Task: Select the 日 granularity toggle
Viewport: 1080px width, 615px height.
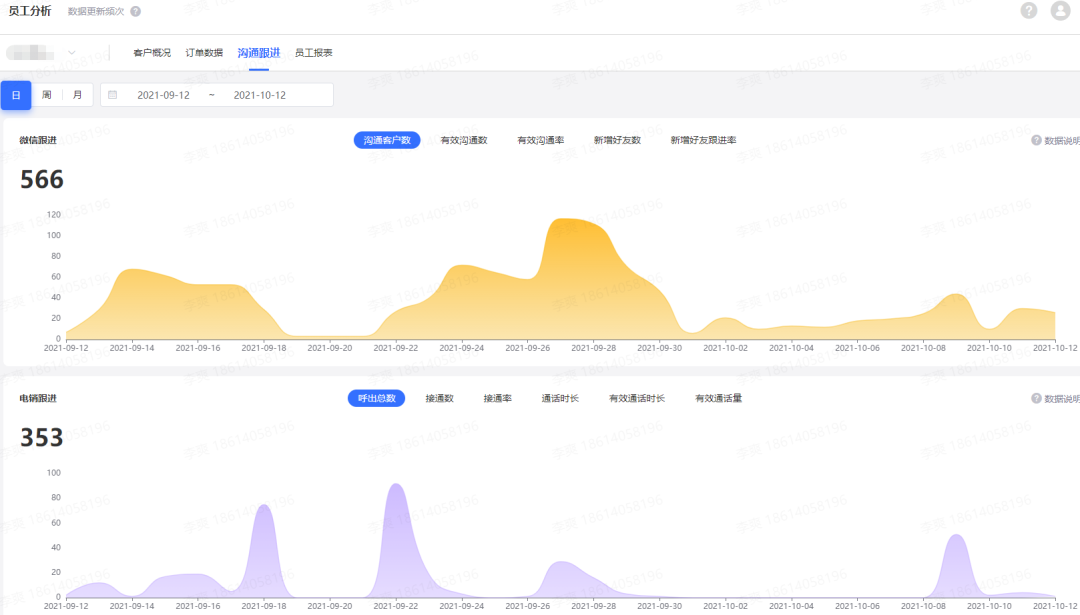Action: click(16, 95)
